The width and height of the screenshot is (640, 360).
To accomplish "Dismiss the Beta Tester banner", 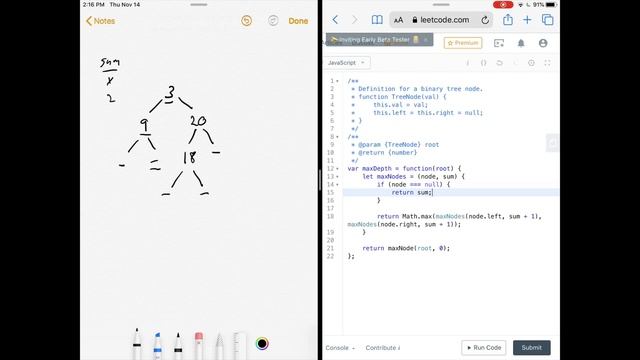I will pos(426,40).
